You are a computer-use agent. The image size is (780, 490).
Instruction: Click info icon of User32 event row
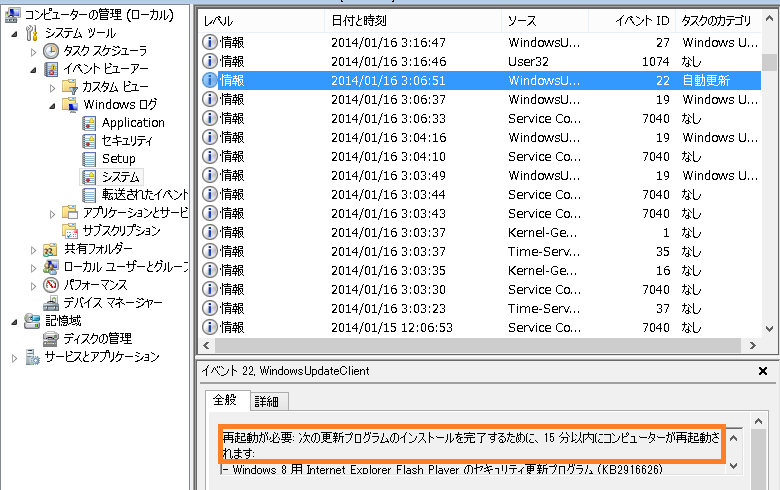tap(209, 61)
